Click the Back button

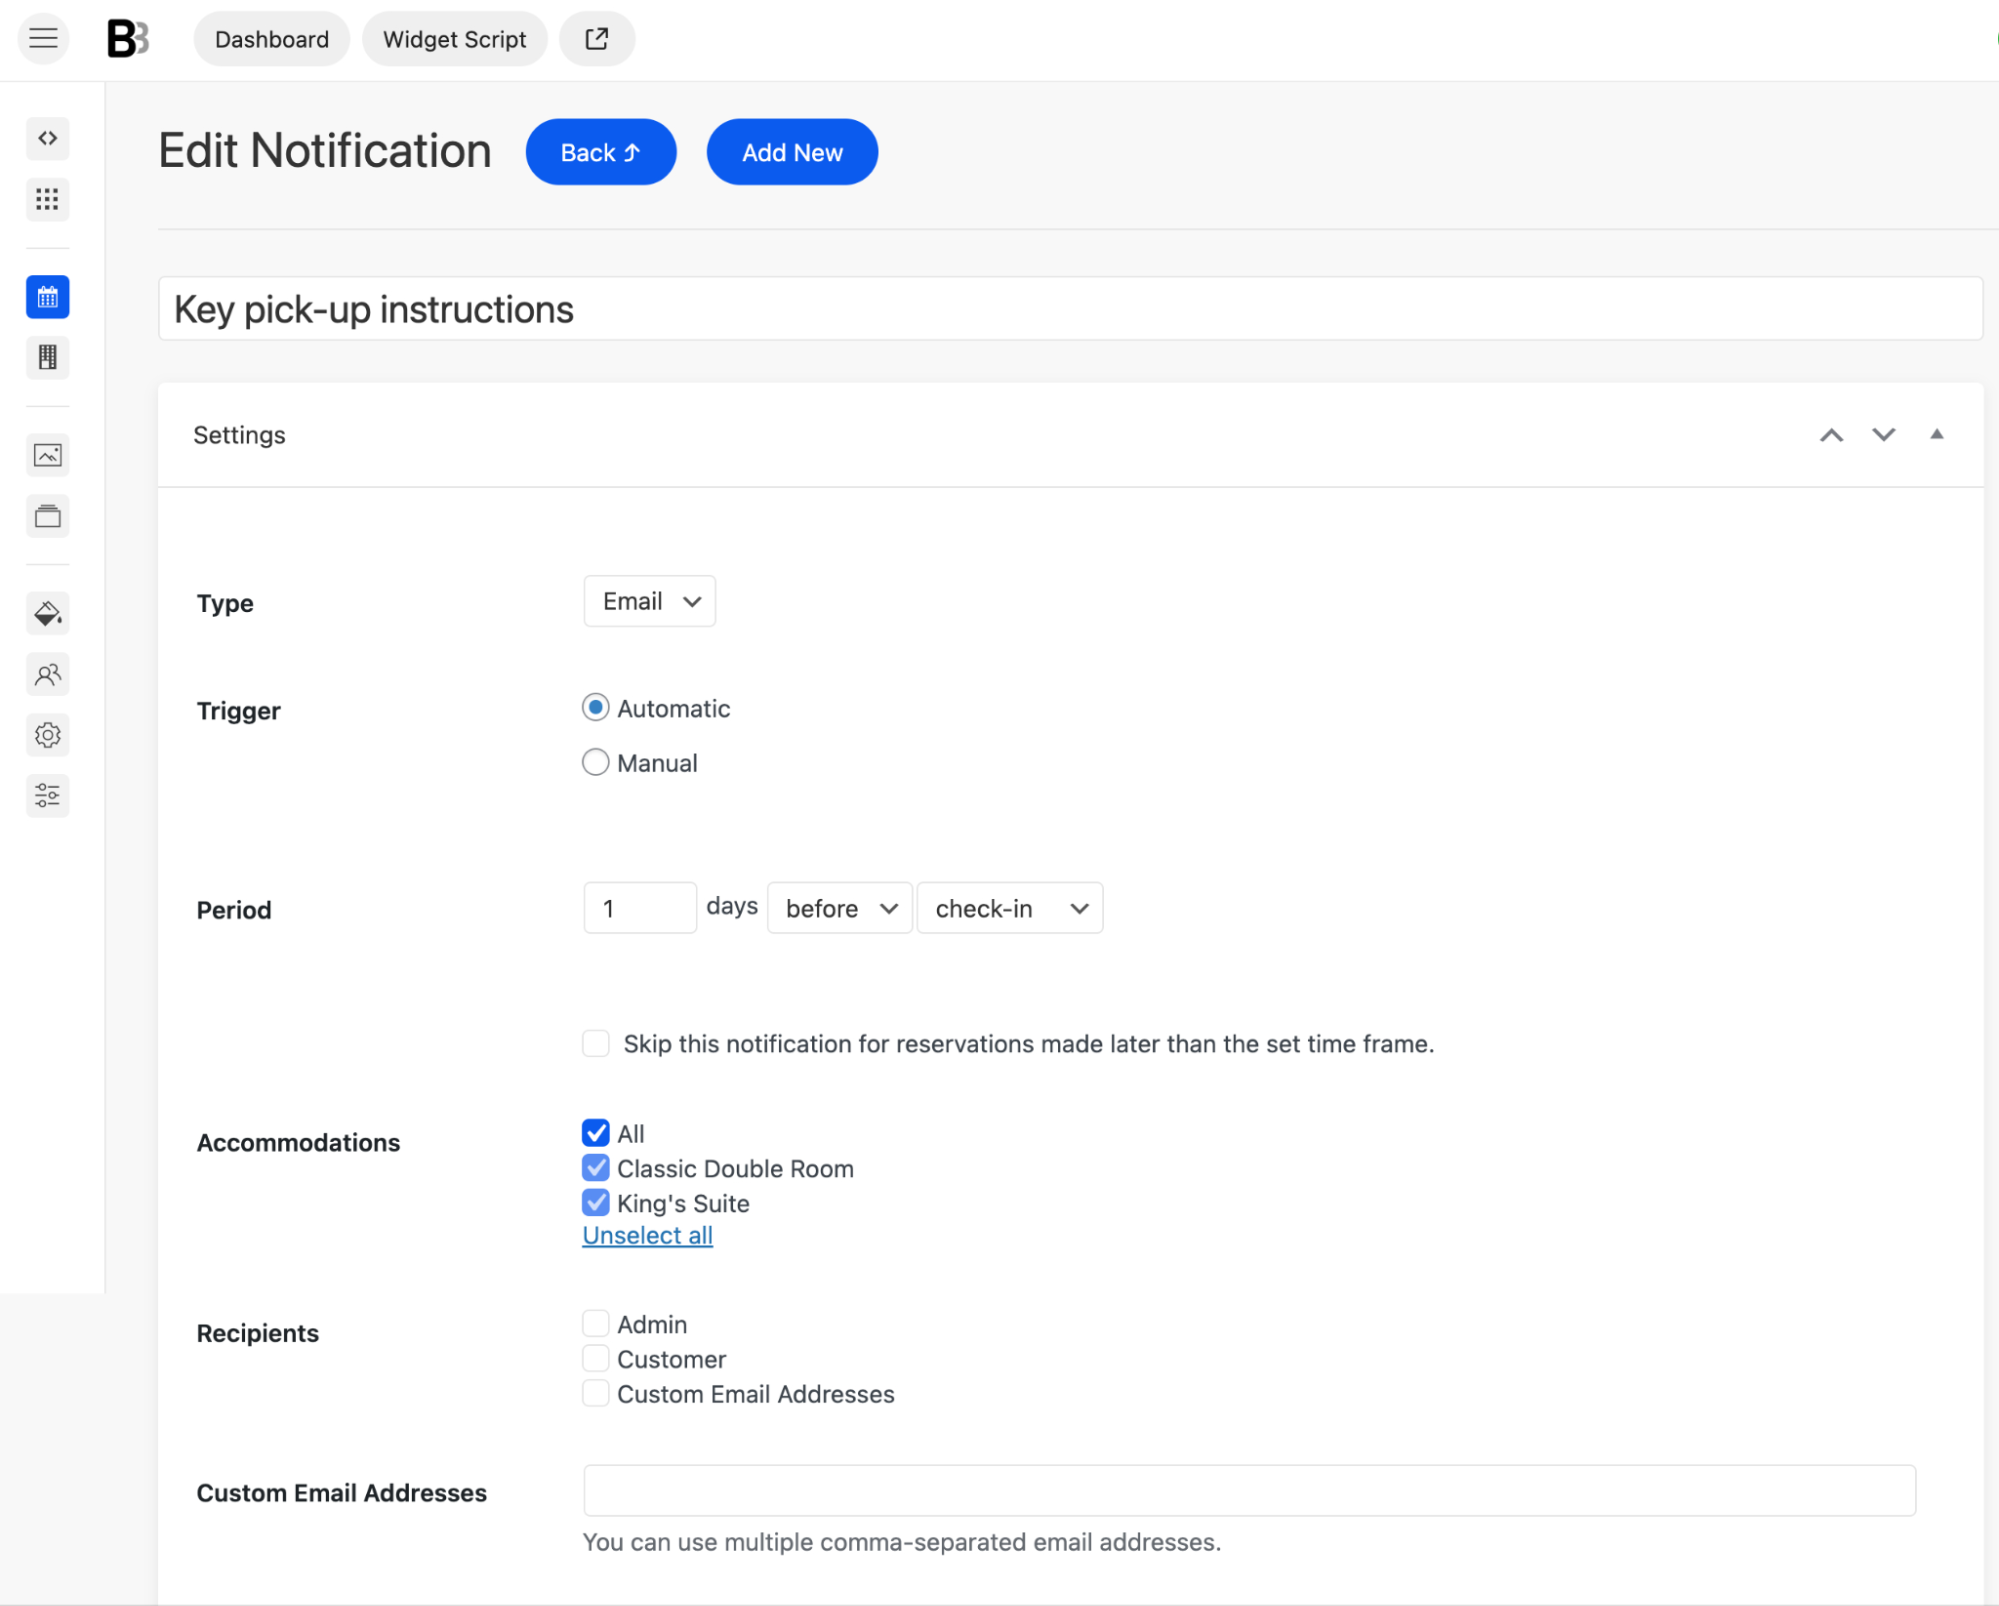pyautogui.click(x=601, y=152)
